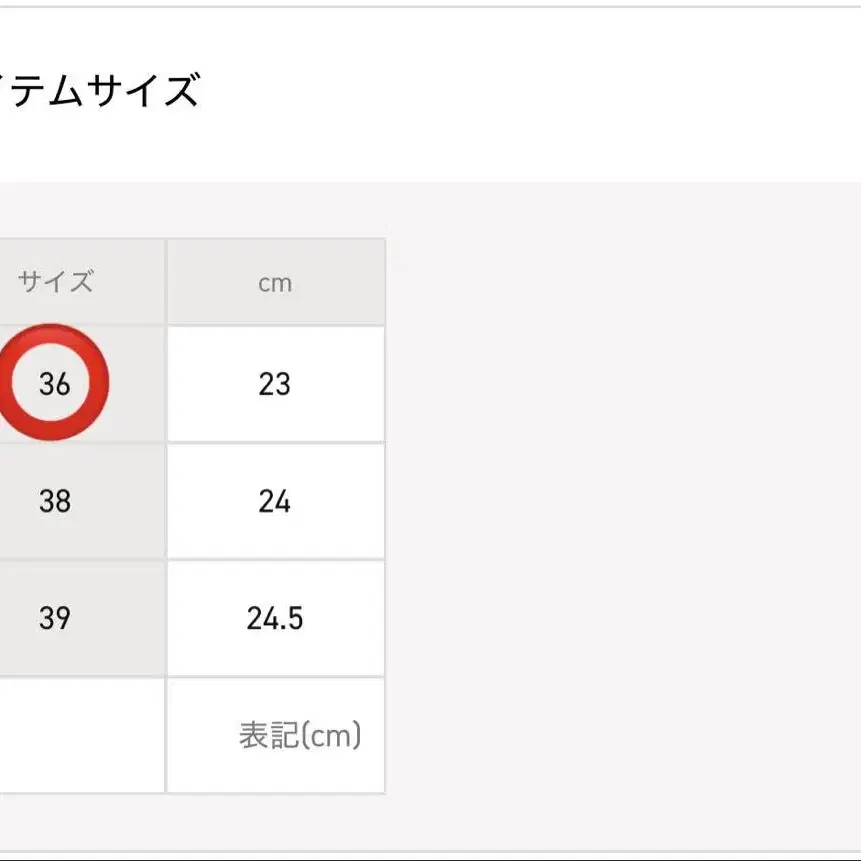This screenshot has height=861, width=861.
Task: Click gray area below the size table
Action: [x=300, y=823]
